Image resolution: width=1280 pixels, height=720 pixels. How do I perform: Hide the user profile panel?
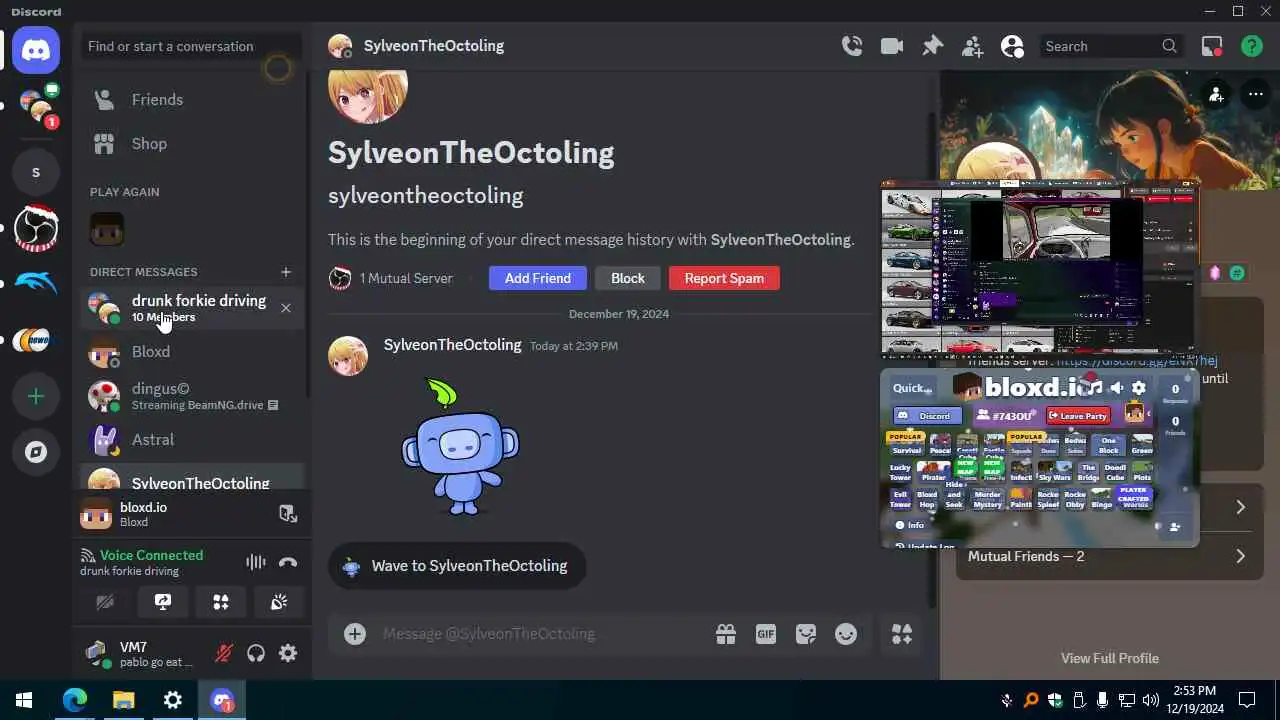[x=1012, y=46]
